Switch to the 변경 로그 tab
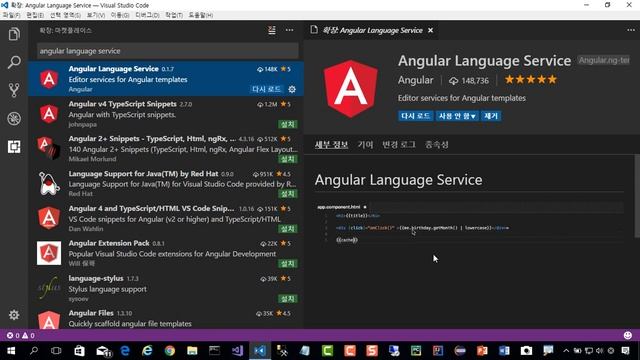 click(x=399, y=144)
